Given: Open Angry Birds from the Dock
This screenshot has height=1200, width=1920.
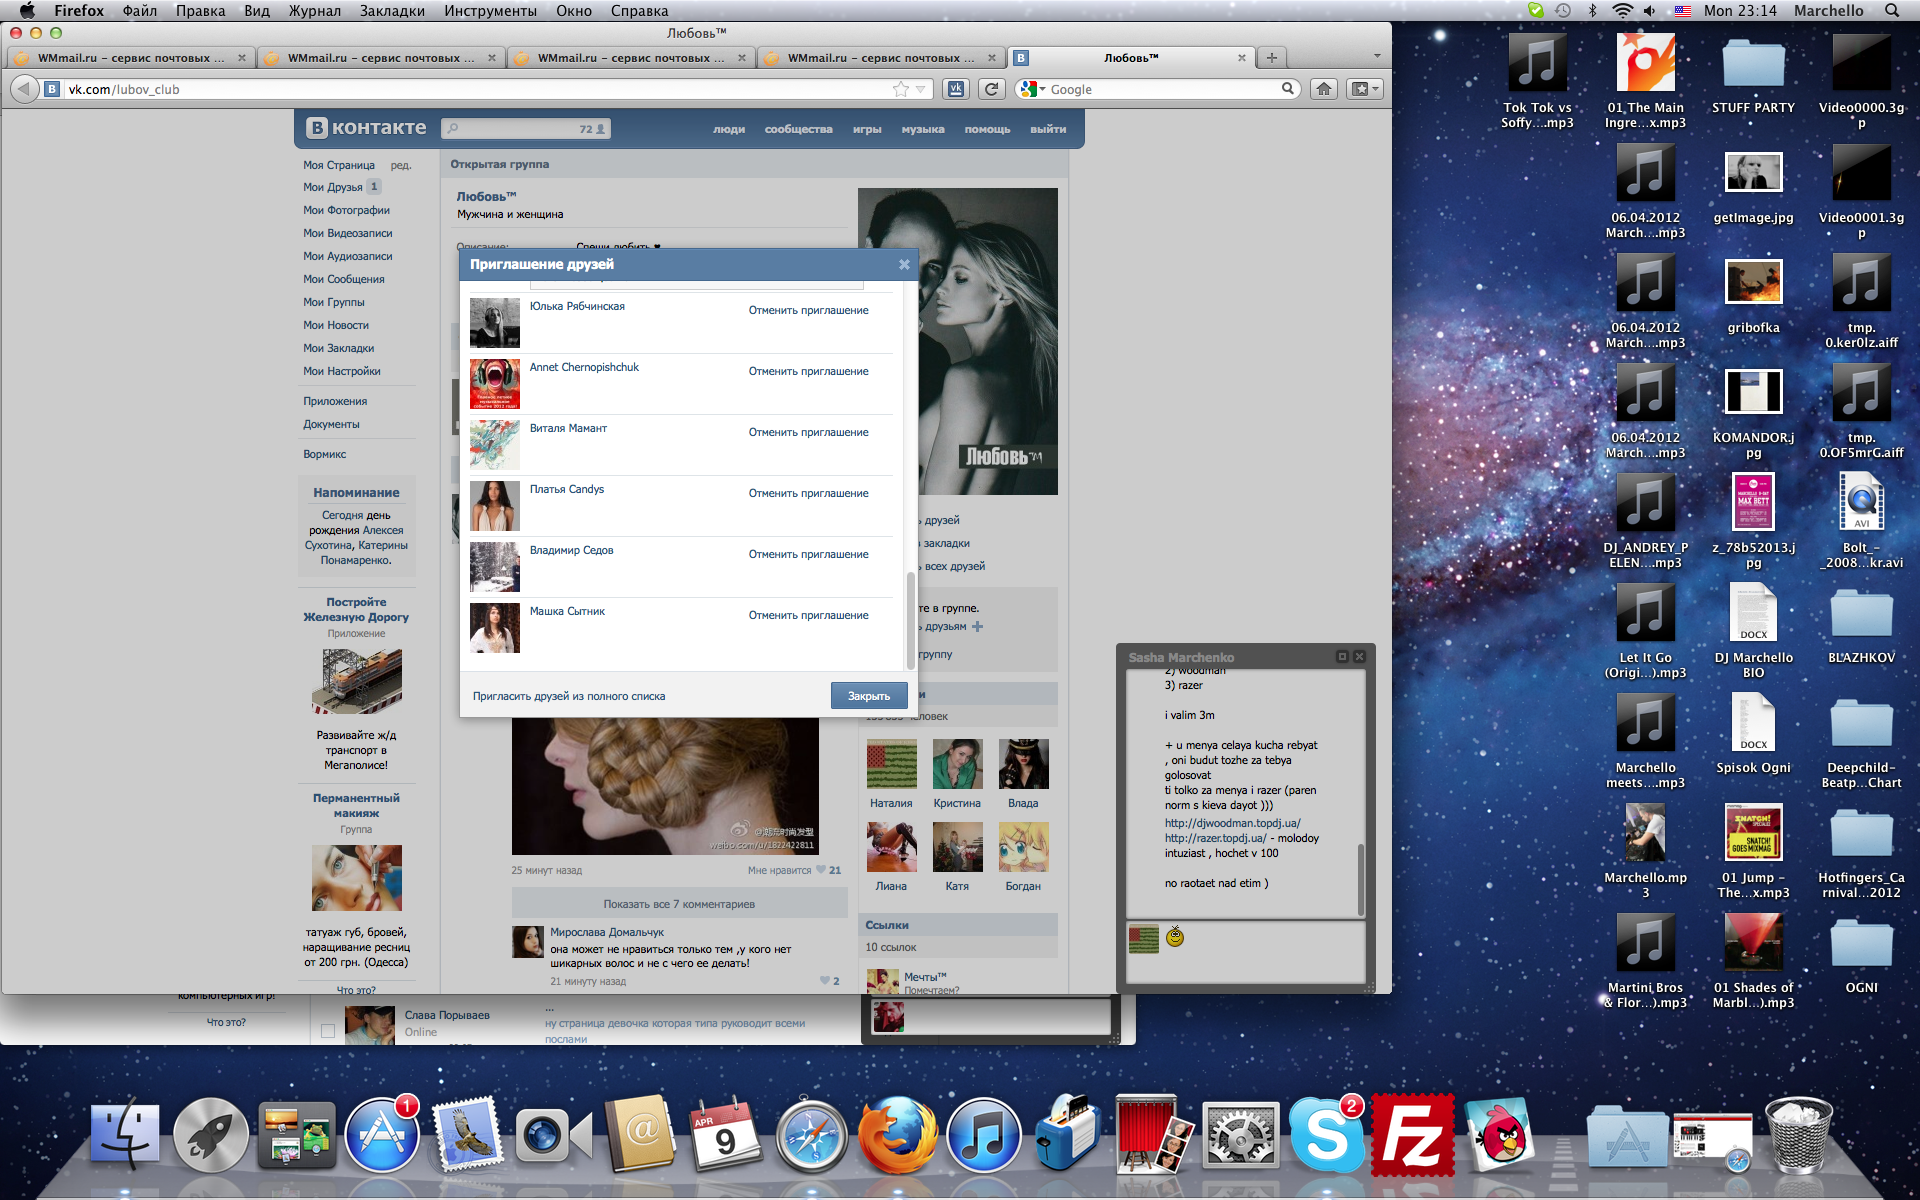Looking at the screenshot, I should 1498,1136.
